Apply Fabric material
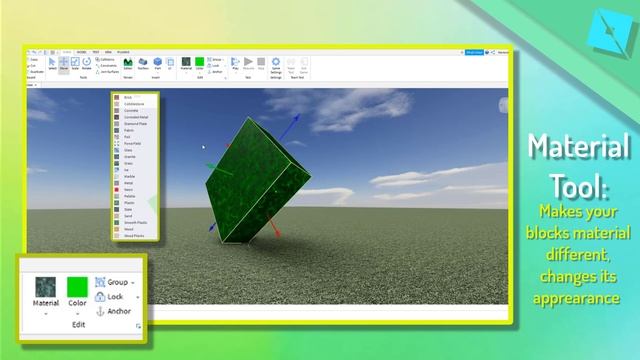The height and width of the screenshot is (360, 640). [135, 130]
